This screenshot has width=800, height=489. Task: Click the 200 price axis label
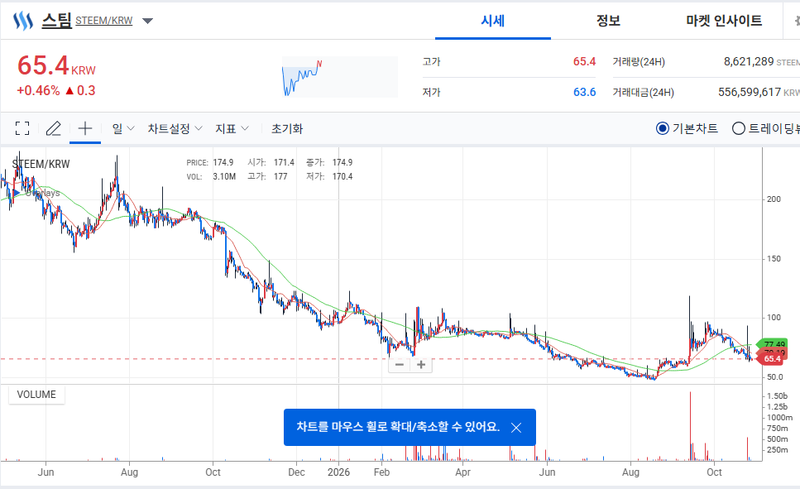click(774, 199)
